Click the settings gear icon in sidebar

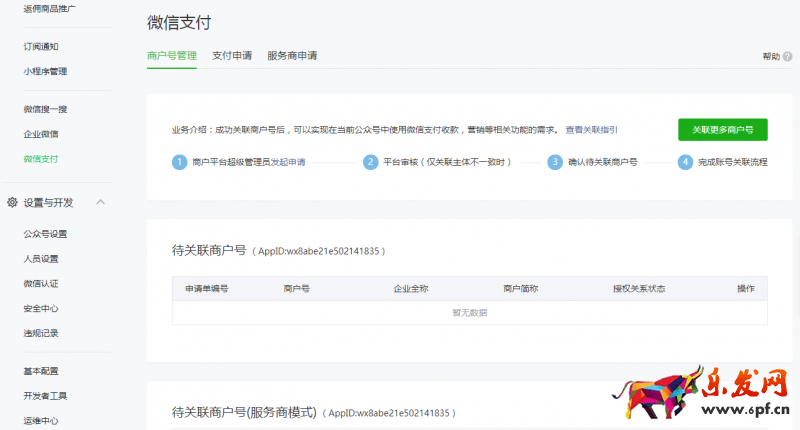pyautogui.click(x=12, y=203)
